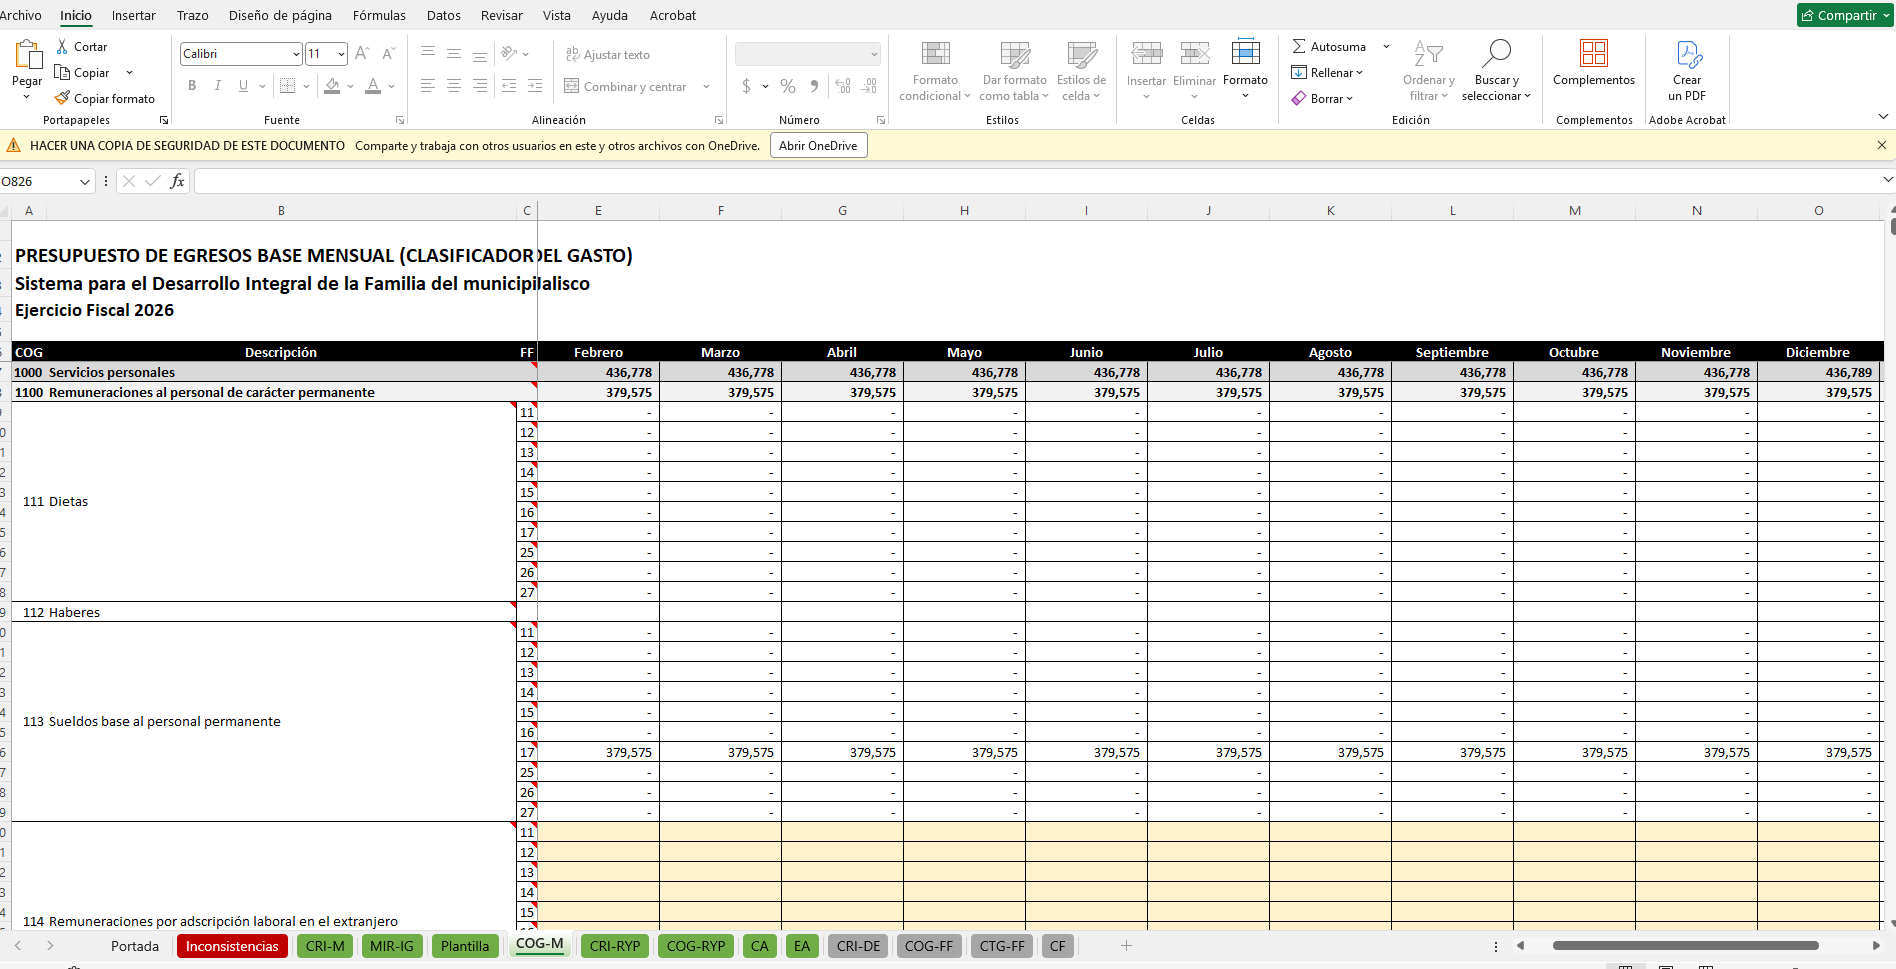Toggle Ajustar texto wrap

[x=607, y=55]
